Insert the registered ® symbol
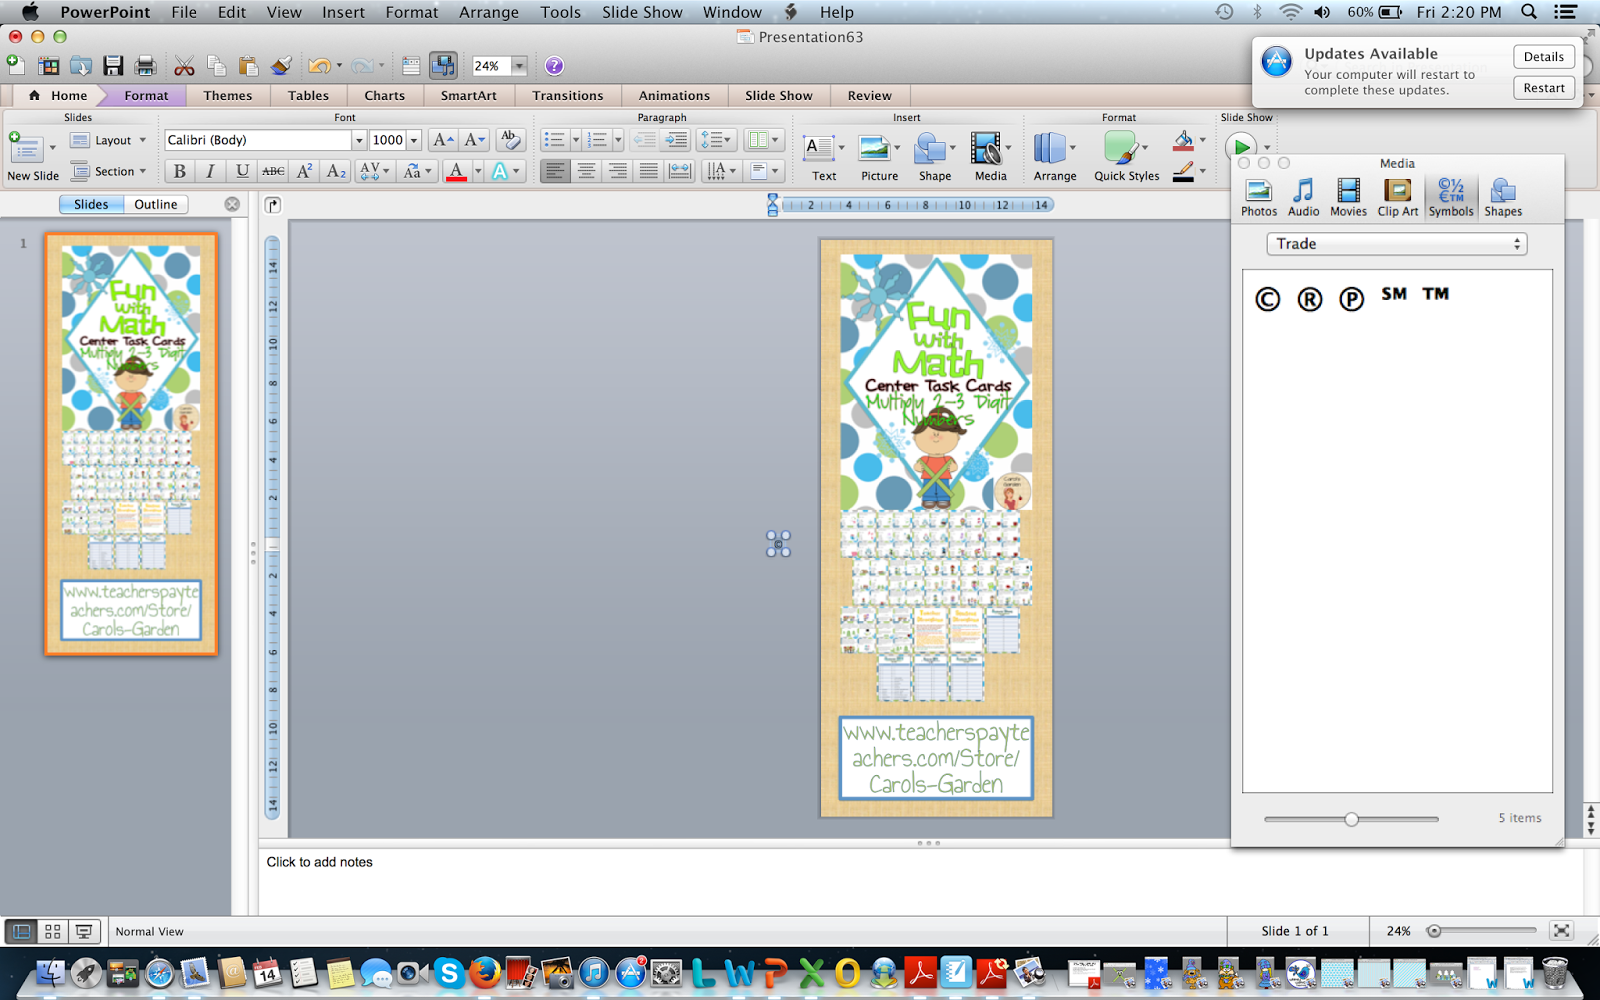 (1309, 299)
